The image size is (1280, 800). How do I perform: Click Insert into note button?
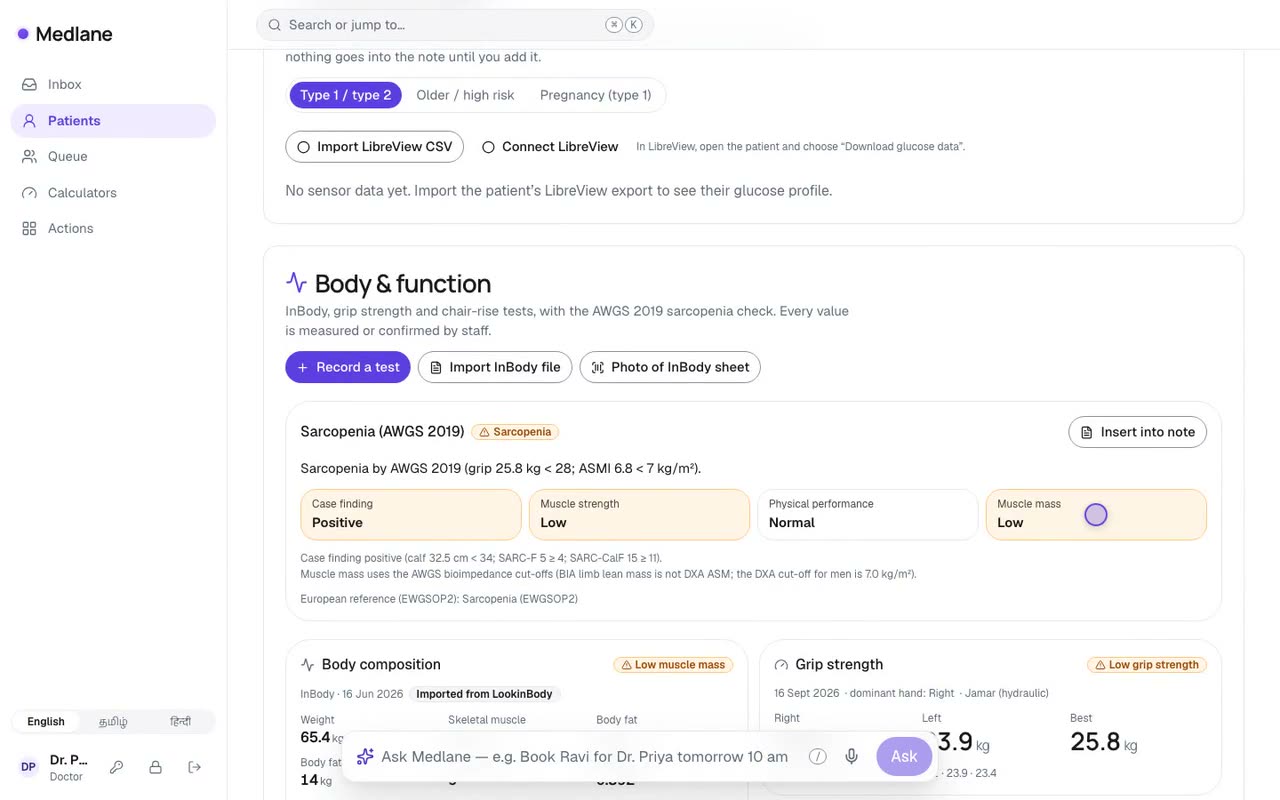click(x=1138, y=432)
